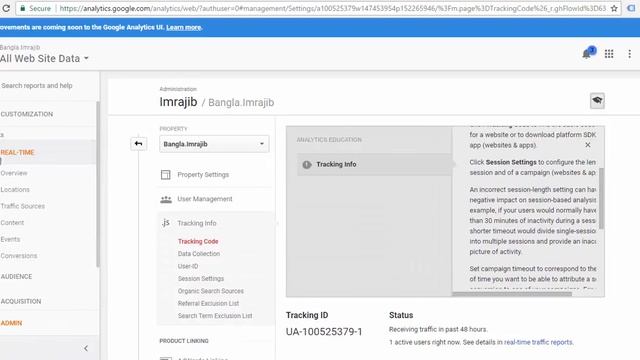Click the Imrajib account heading
Screen dimensions: 640x360
(x=178, y=102)
